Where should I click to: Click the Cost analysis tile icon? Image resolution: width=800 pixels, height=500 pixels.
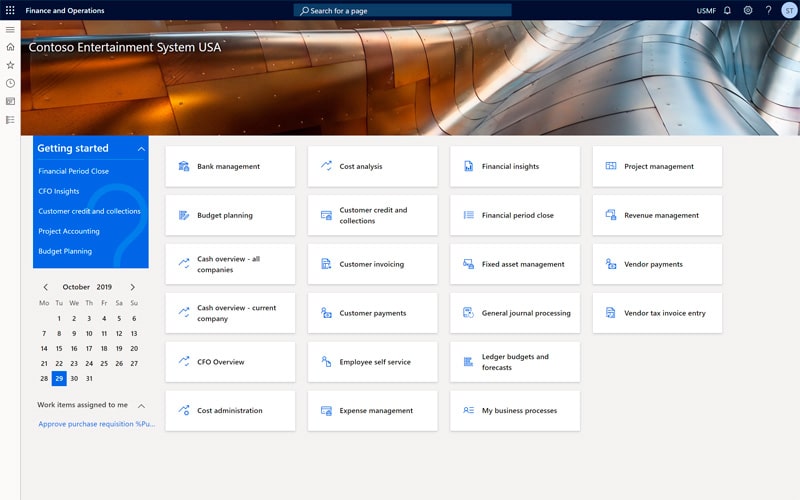tap(326, 166)
